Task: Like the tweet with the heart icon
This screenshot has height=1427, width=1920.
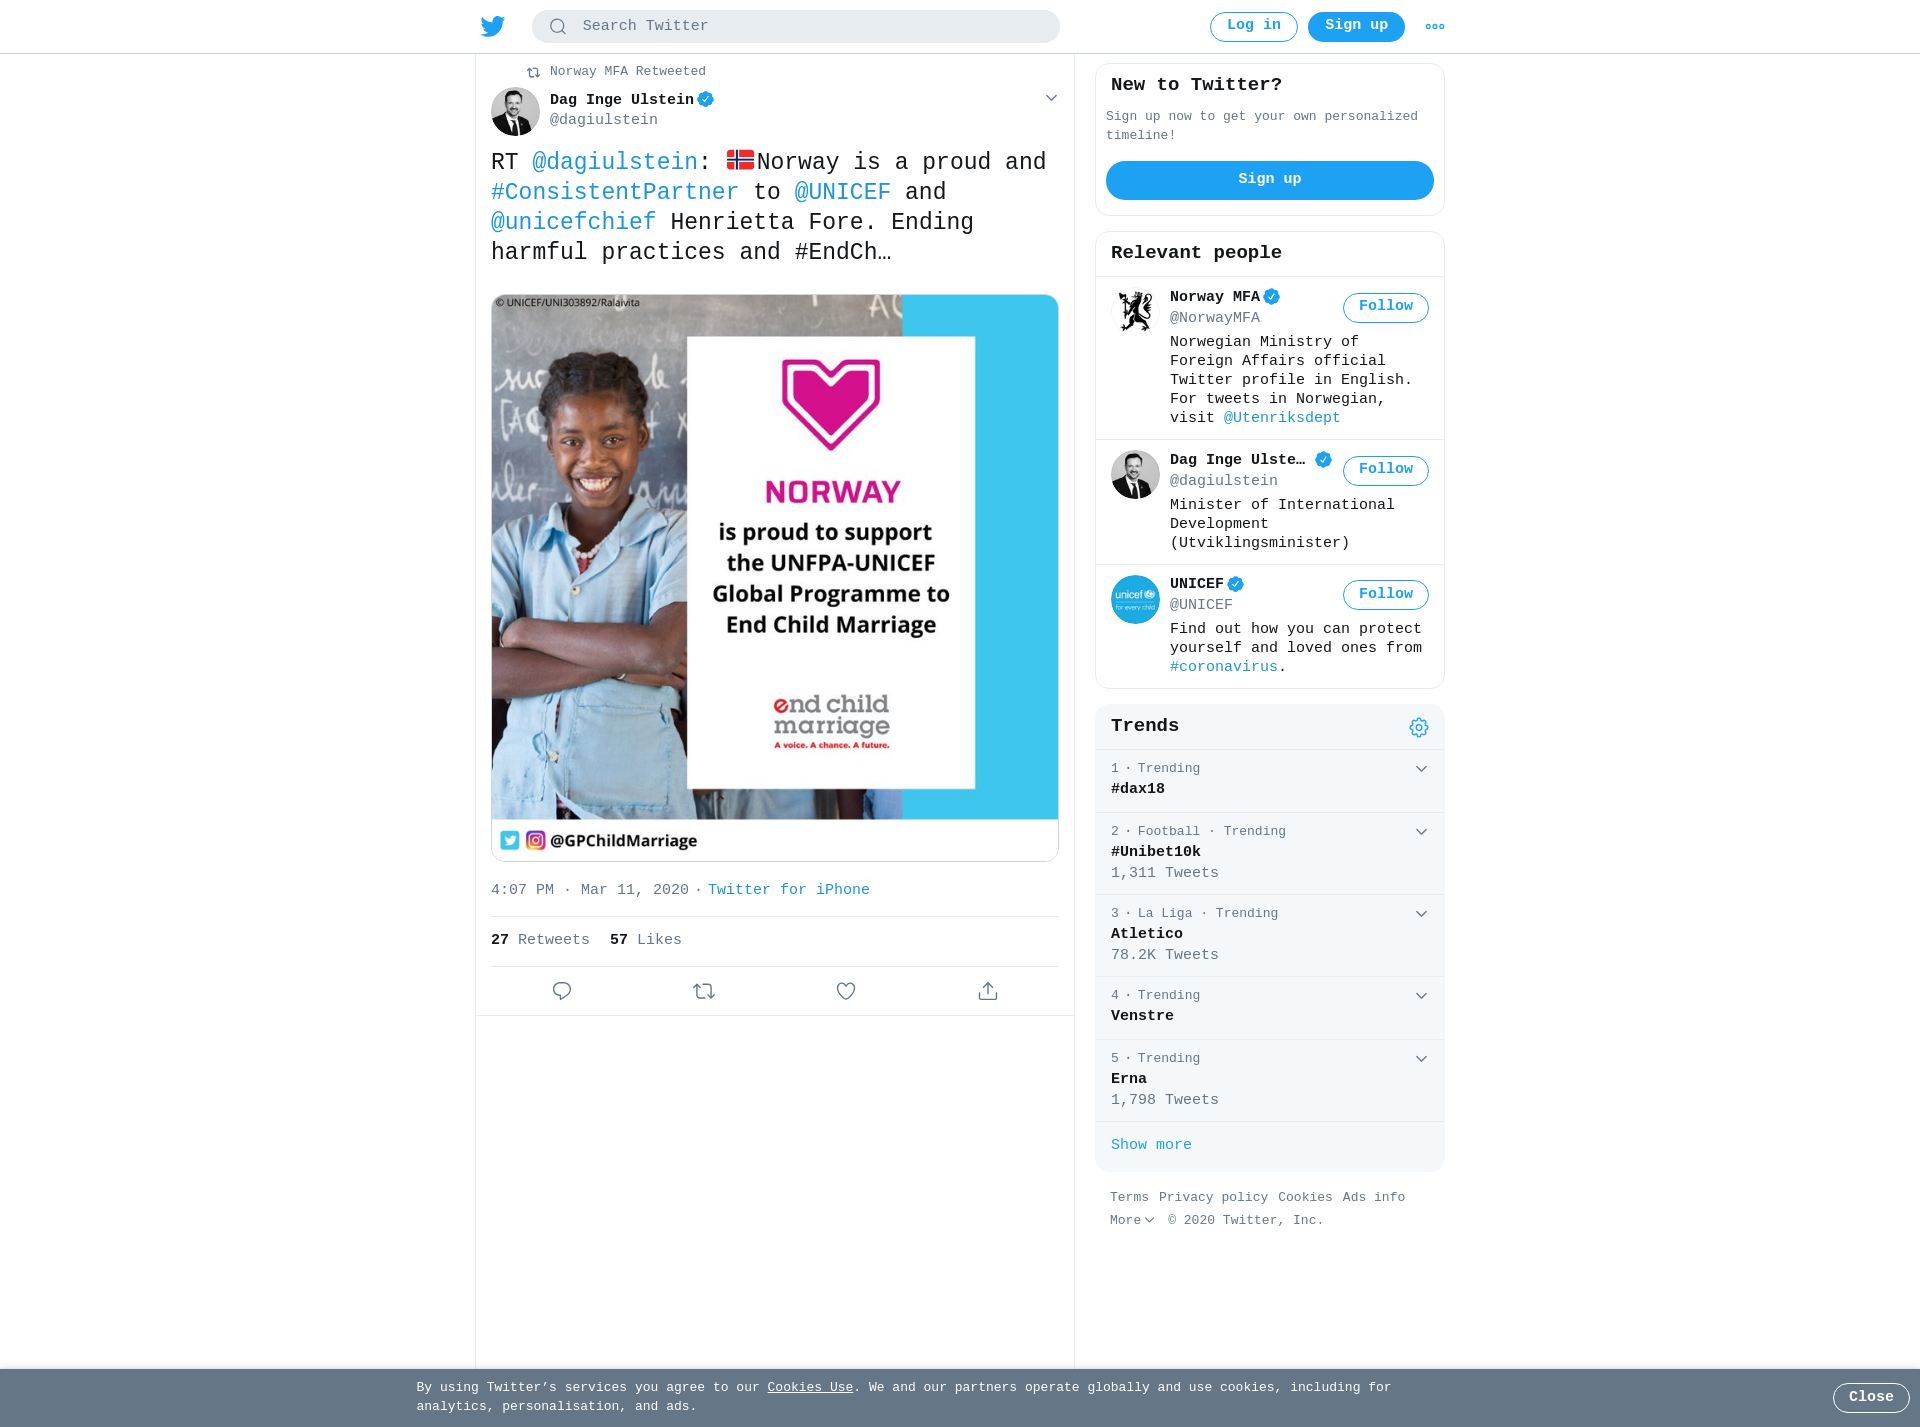Action: [846, 991]
